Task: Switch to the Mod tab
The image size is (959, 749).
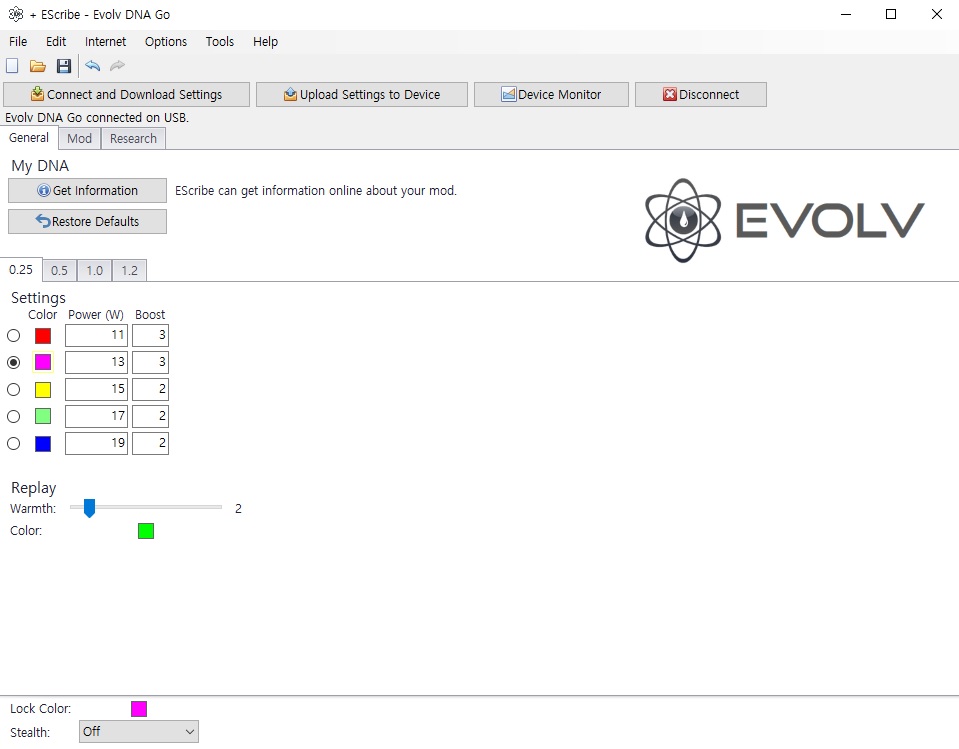Action: tap(80, 139)
